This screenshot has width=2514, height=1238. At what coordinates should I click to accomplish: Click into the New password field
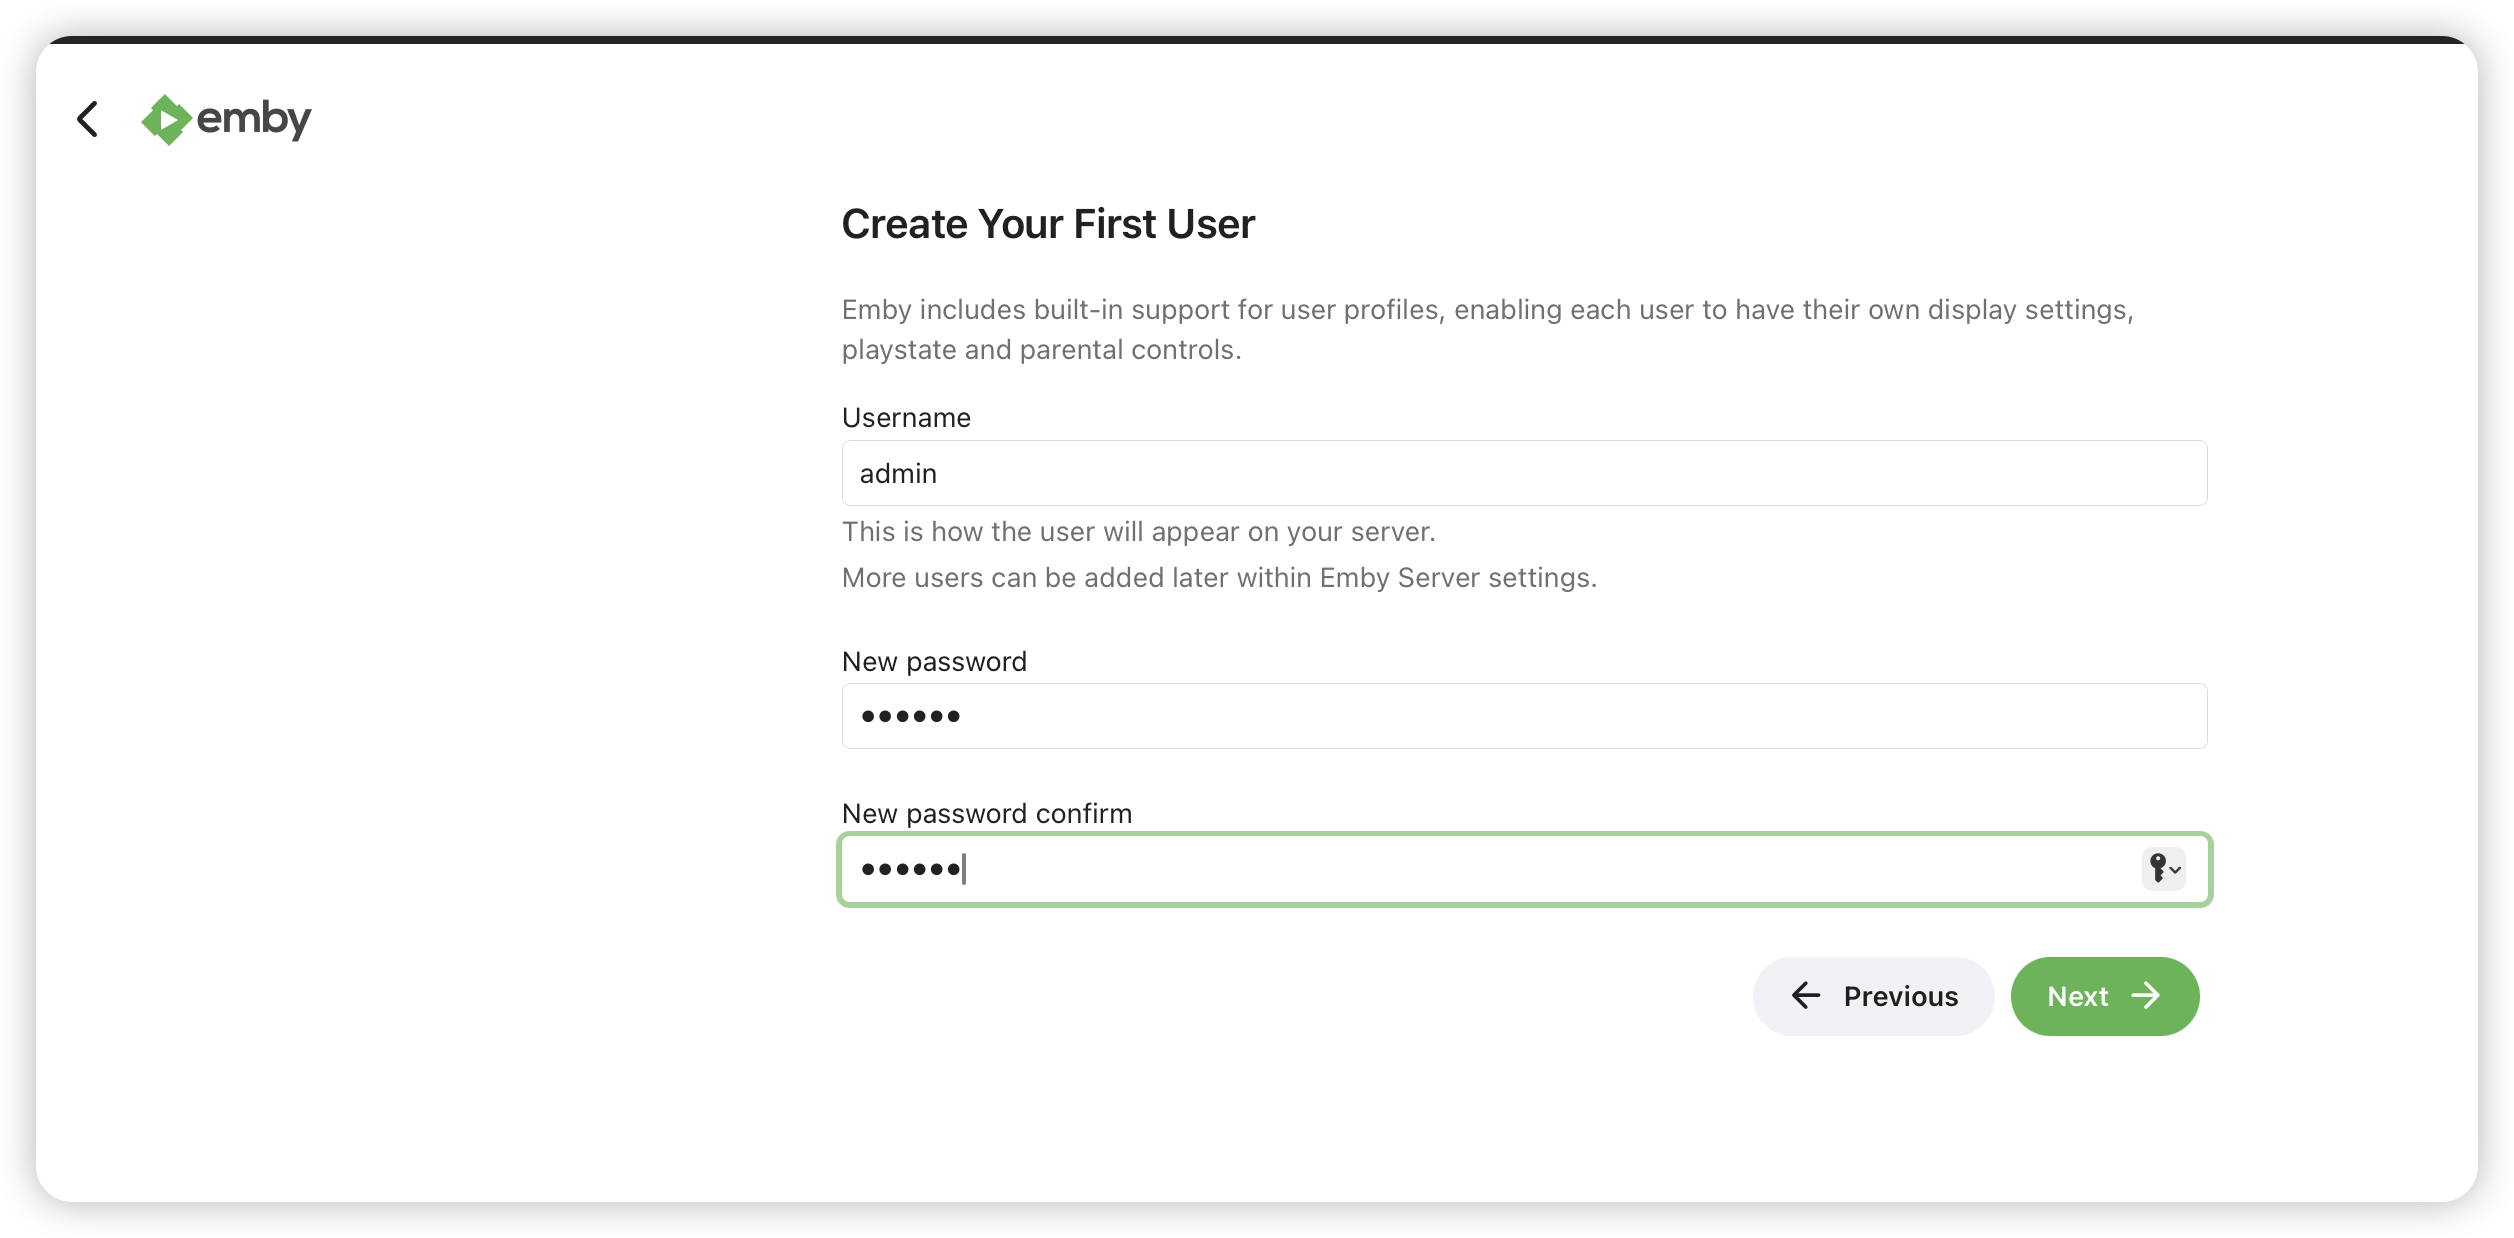(x=1524, y=716)
